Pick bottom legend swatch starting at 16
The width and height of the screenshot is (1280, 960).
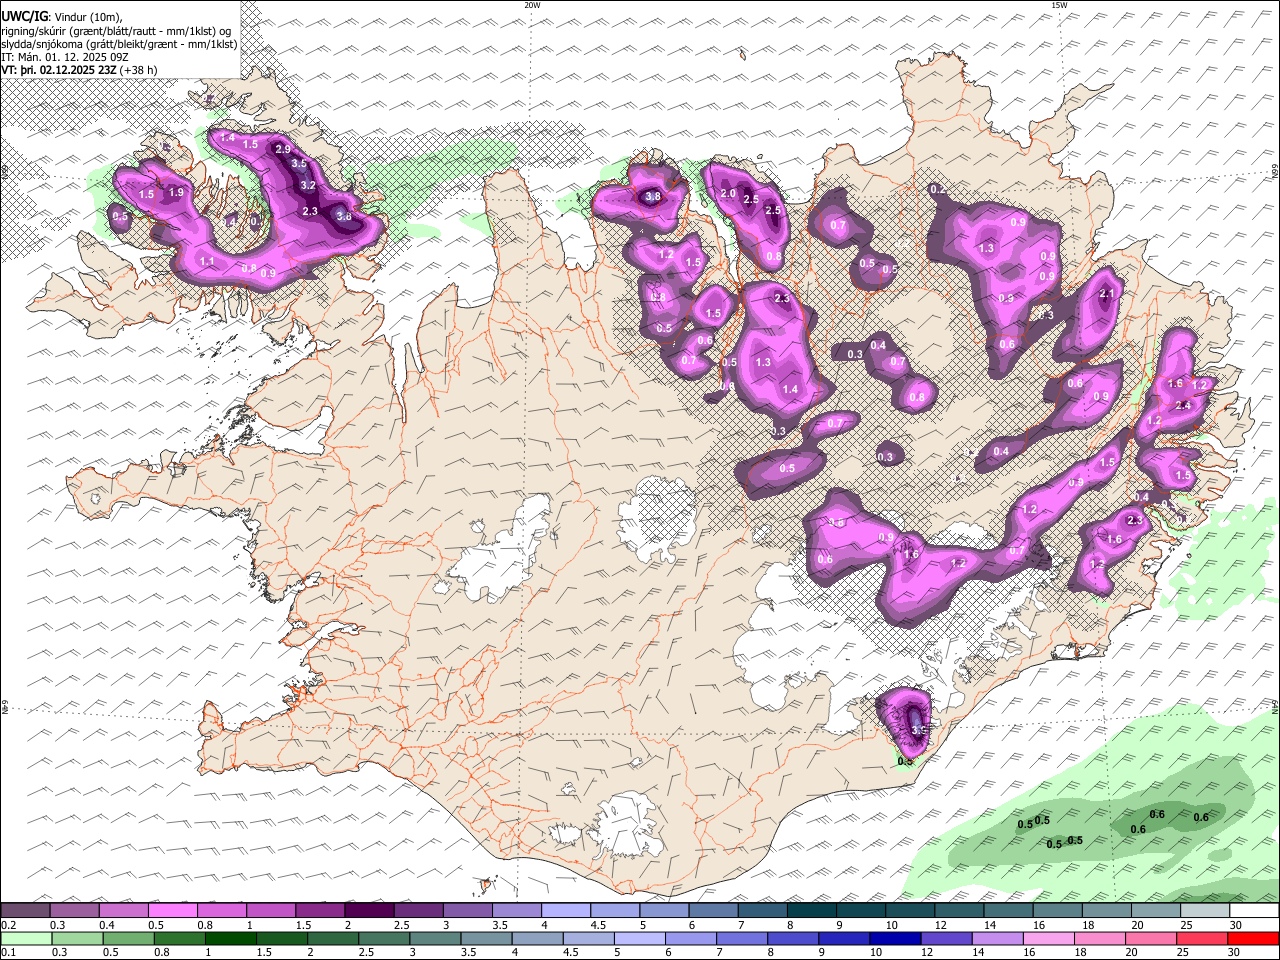pos(1047,938)
